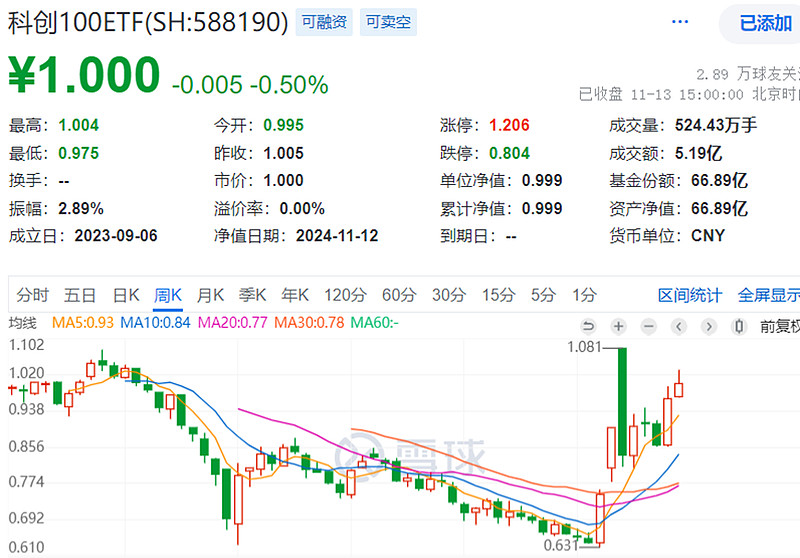
Task: Click the 科创100ETF(SH:588190) title
Action: [148, 22]
